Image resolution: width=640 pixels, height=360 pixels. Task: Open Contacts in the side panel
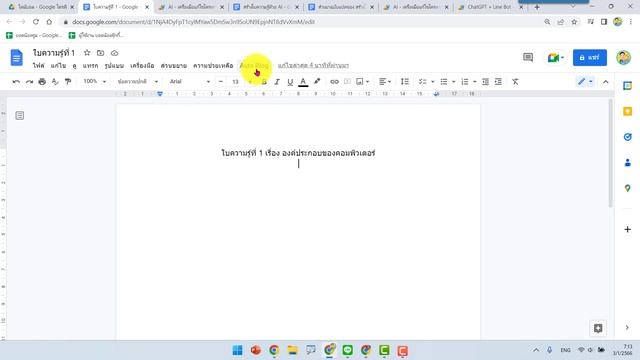tap(627, 163)
